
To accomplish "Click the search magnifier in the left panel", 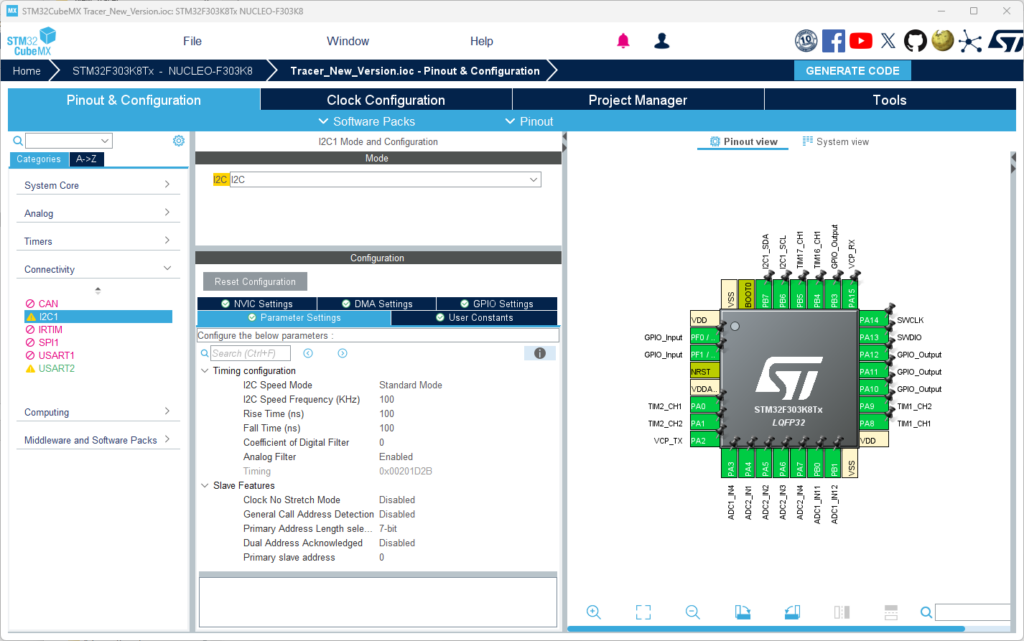I will 18,141.
